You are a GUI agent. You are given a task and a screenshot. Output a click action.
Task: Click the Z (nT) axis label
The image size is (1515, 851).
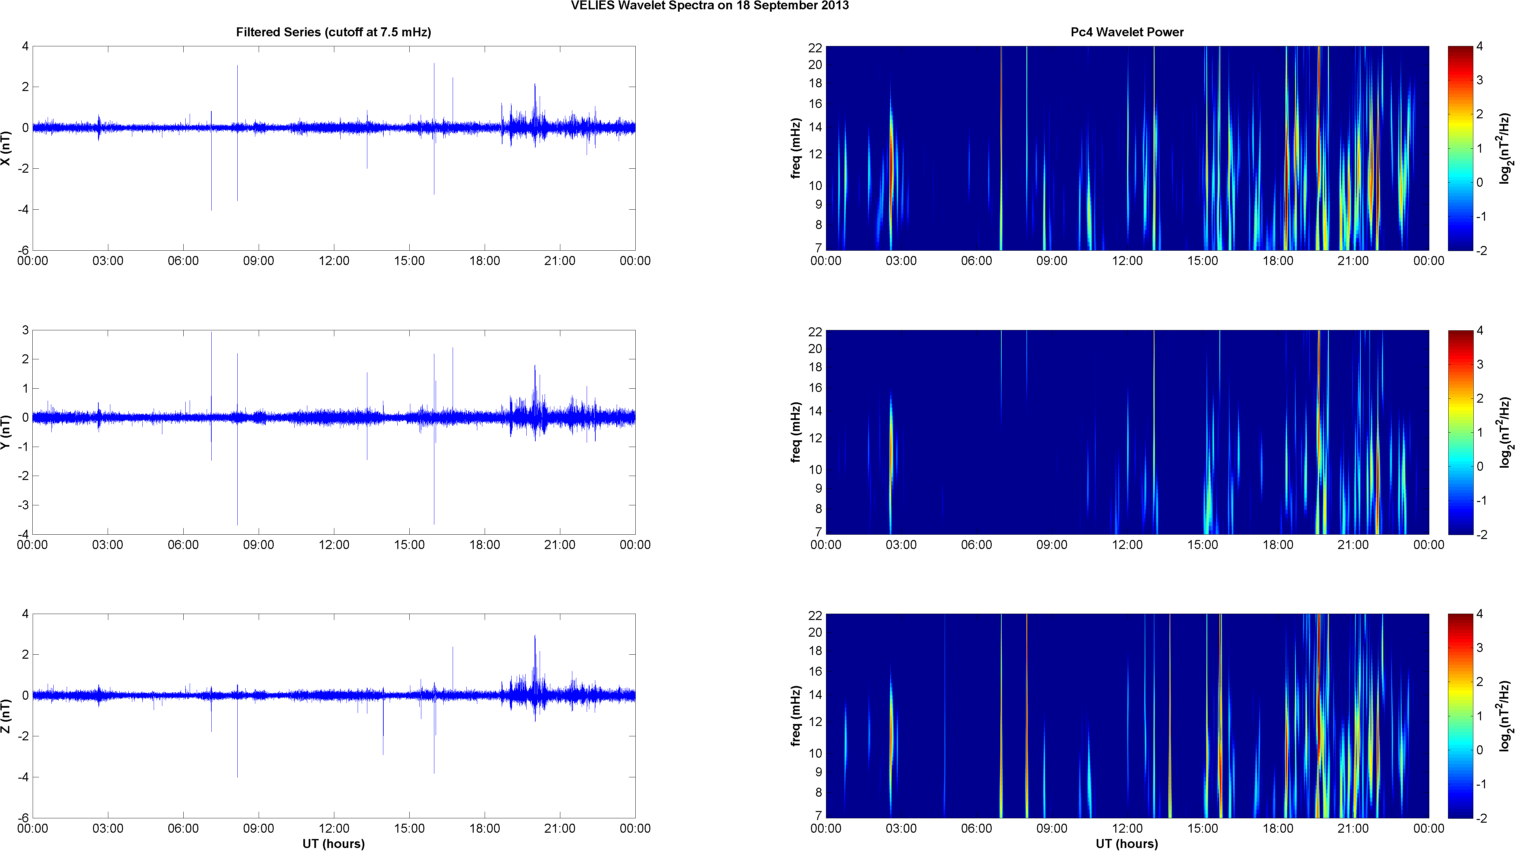[6, 716]
